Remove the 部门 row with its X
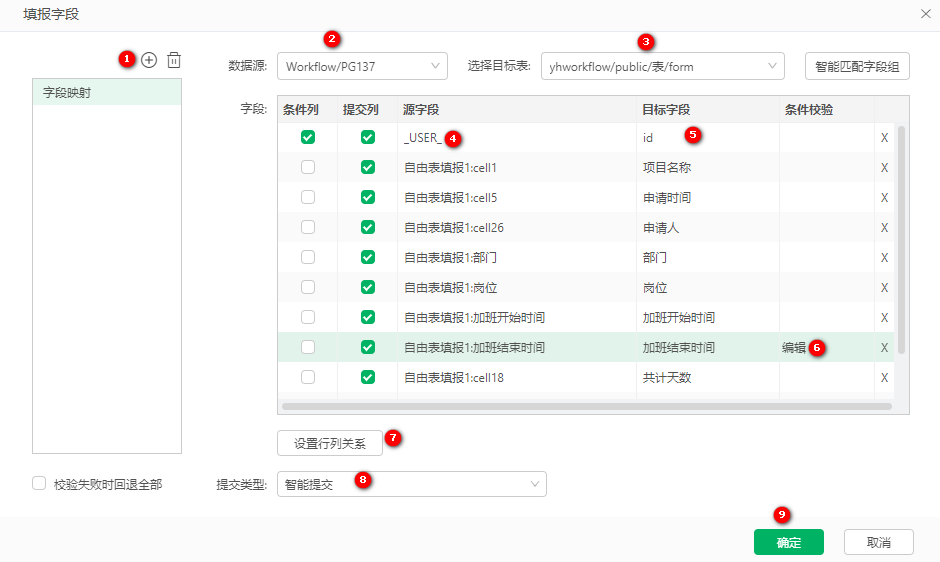 884,258
